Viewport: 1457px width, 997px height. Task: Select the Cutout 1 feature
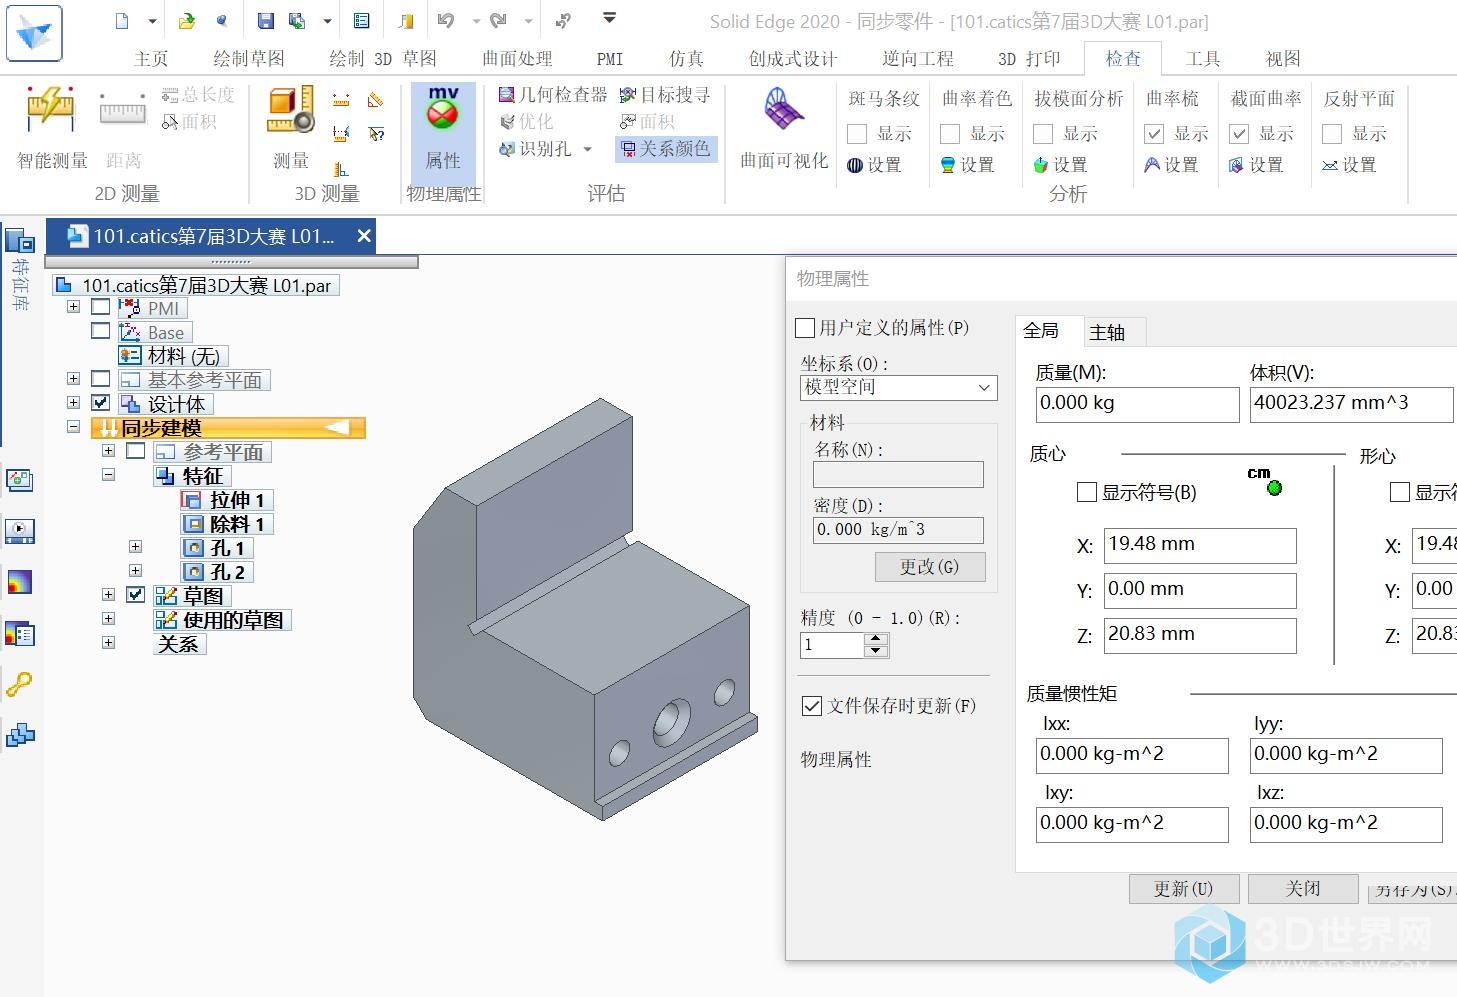pyautogui.click(x=227, y=524)
